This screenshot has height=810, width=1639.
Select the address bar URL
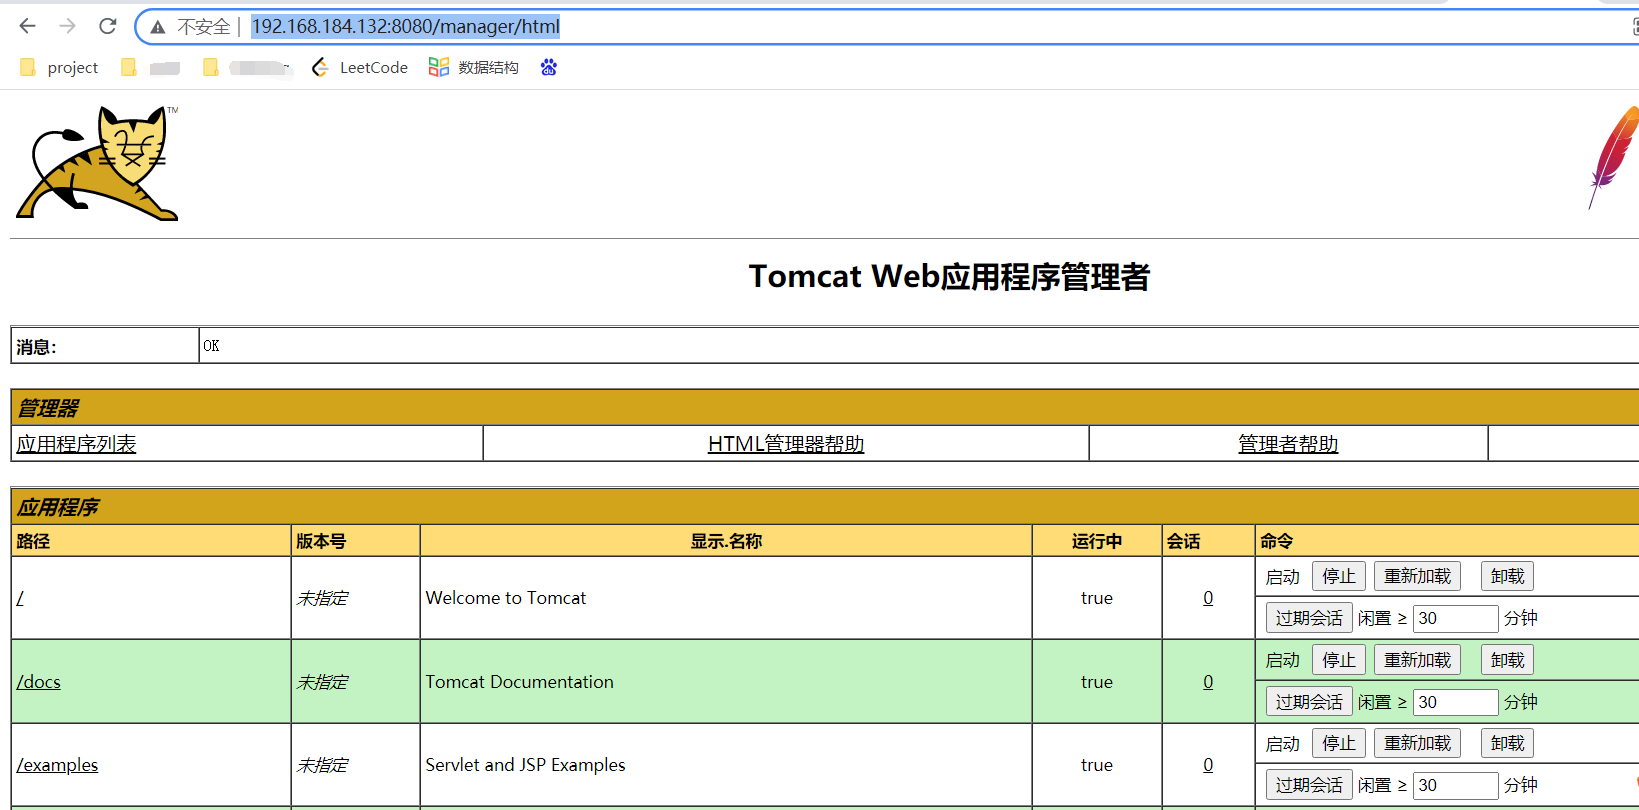tap(405, 27)
